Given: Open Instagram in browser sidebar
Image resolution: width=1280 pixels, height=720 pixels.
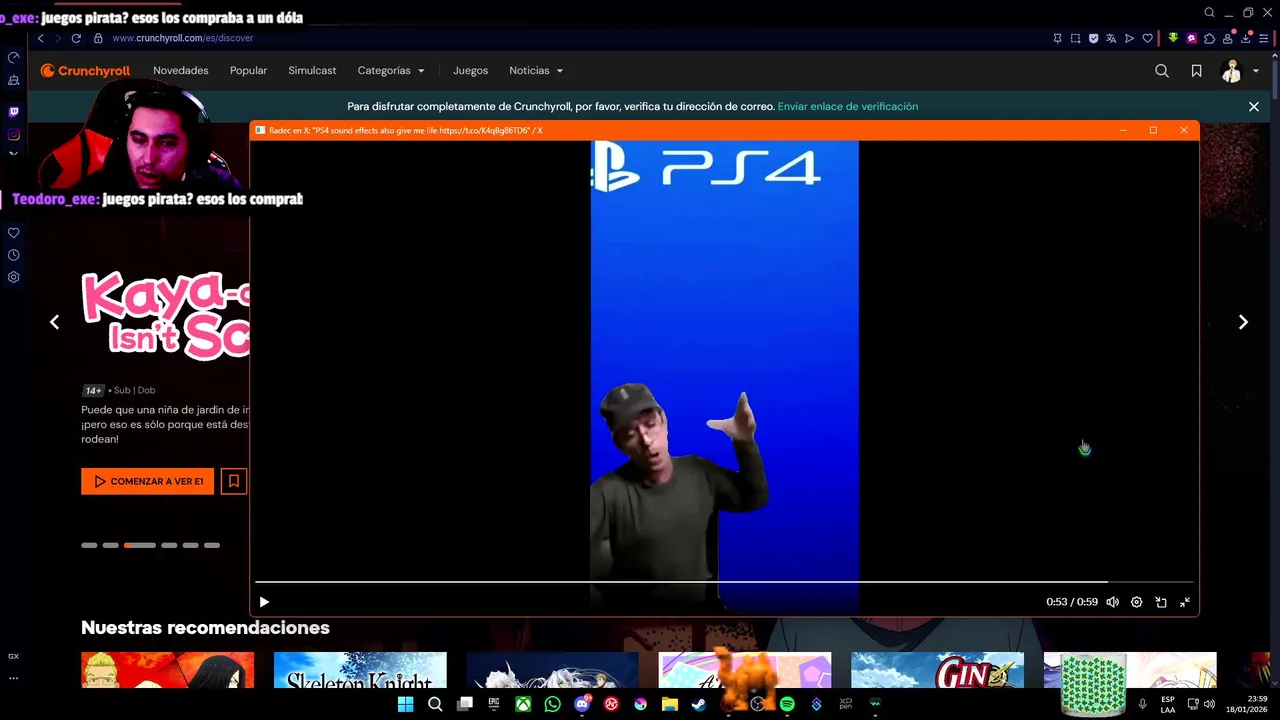Looking at the screenshot, I should tap(13, 134).
